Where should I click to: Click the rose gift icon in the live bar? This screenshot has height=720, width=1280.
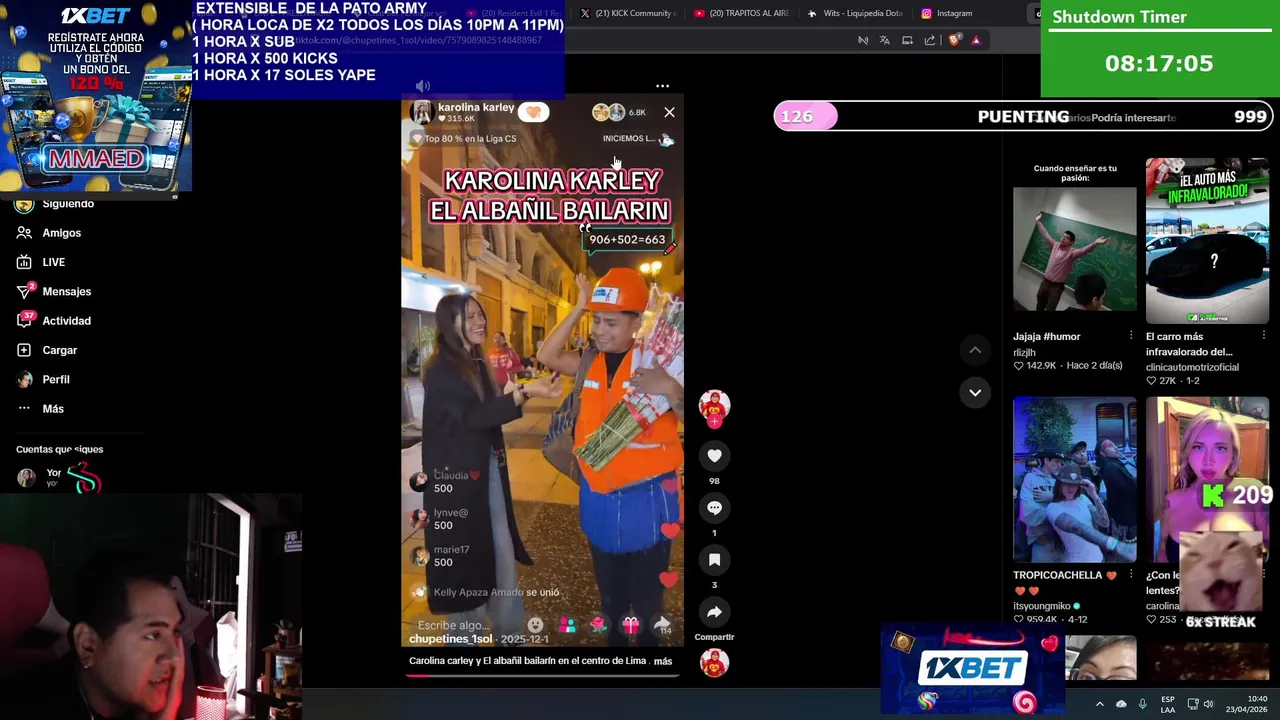(x=598, y=625)
